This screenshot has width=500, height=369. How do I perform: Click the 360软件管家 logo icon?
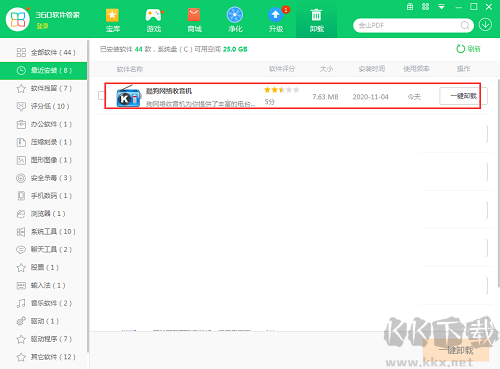(x=18, y=19)
